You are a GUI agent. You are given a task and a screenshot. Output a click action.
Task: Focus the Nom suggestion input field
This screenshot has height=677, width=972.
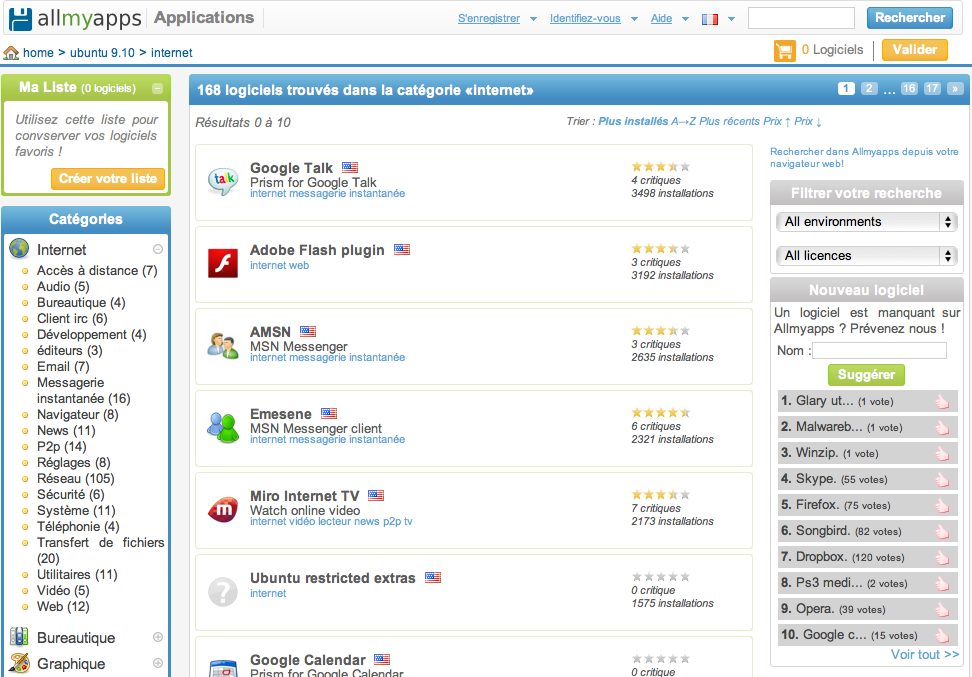coord(879,351)
